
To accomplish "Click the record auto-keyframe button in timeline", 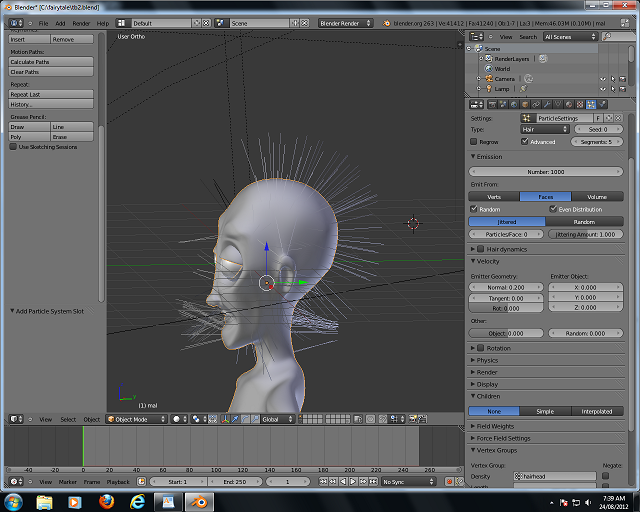I will tap(449, 482).
